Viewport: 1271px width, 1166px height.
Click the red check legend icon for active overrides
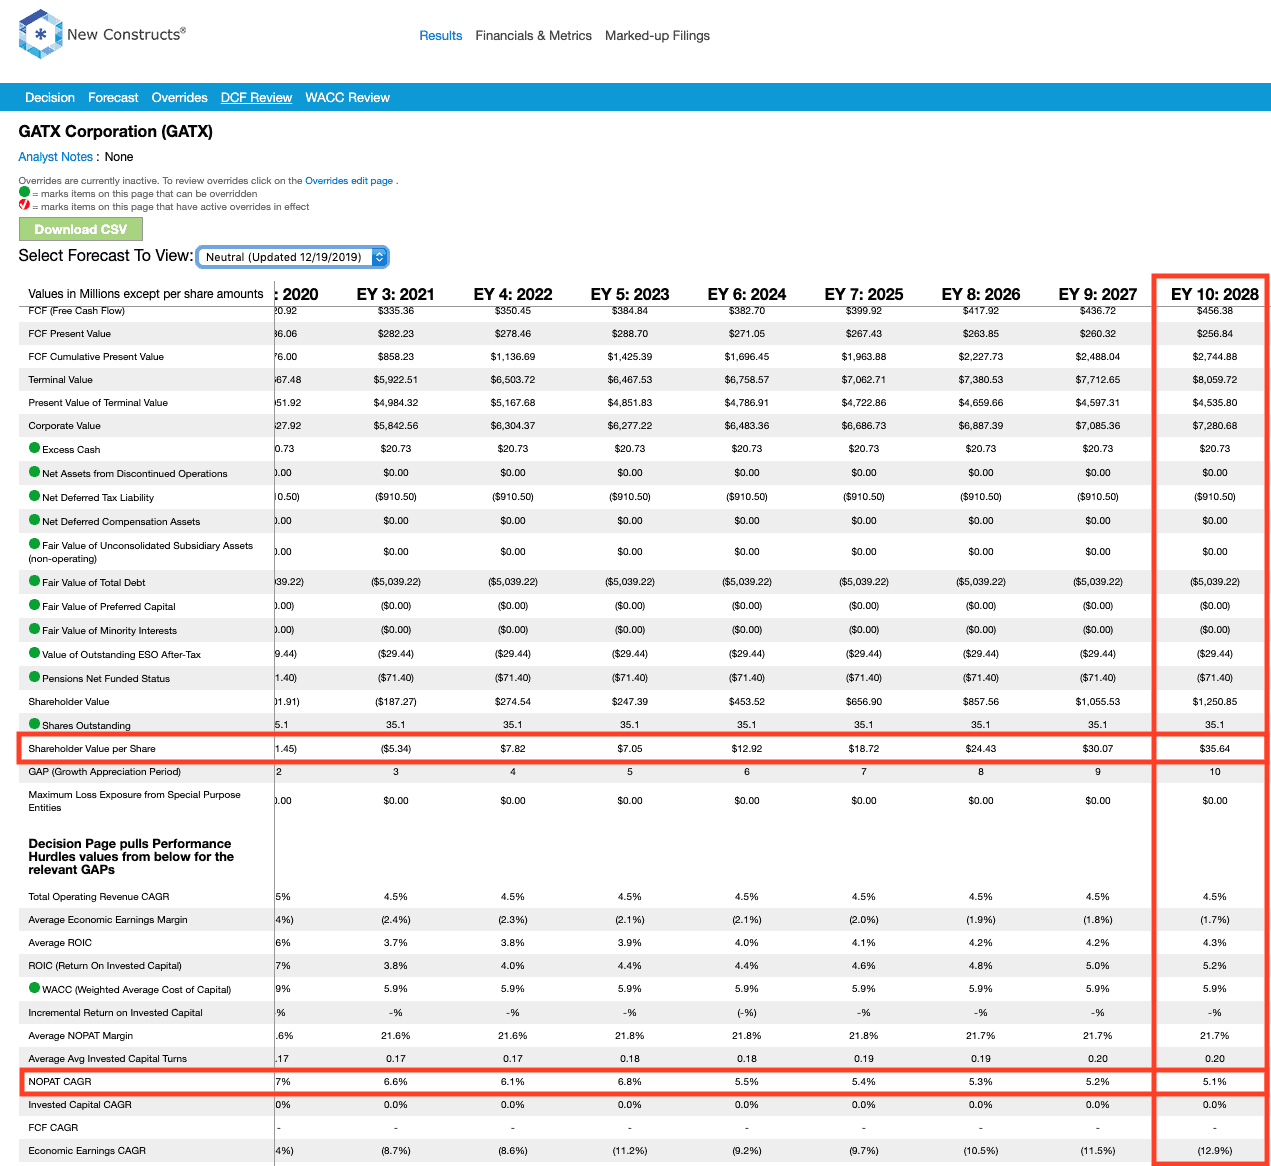[x=24, y=205]
